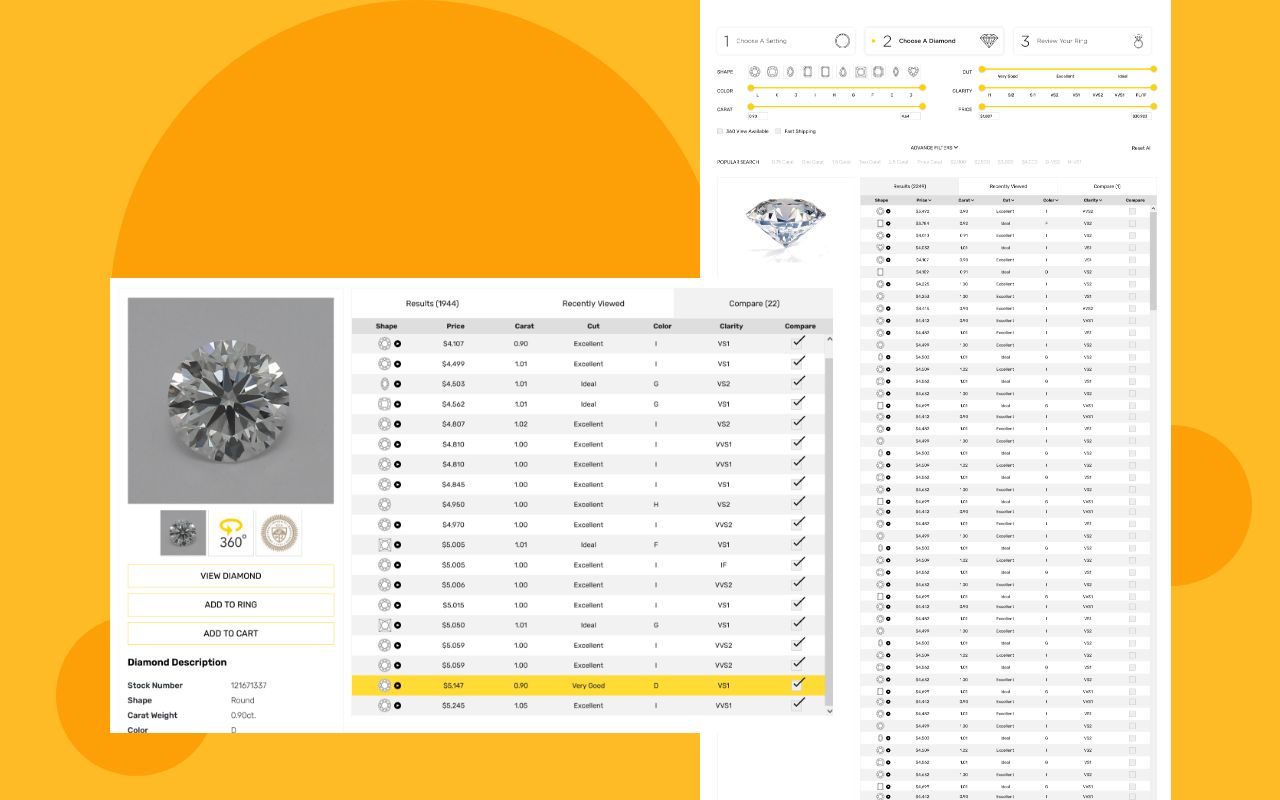This screenshot has height=800, width=1280.
Task: Click black dot icon in $5,015 row
Action: [x=397, y=605]
